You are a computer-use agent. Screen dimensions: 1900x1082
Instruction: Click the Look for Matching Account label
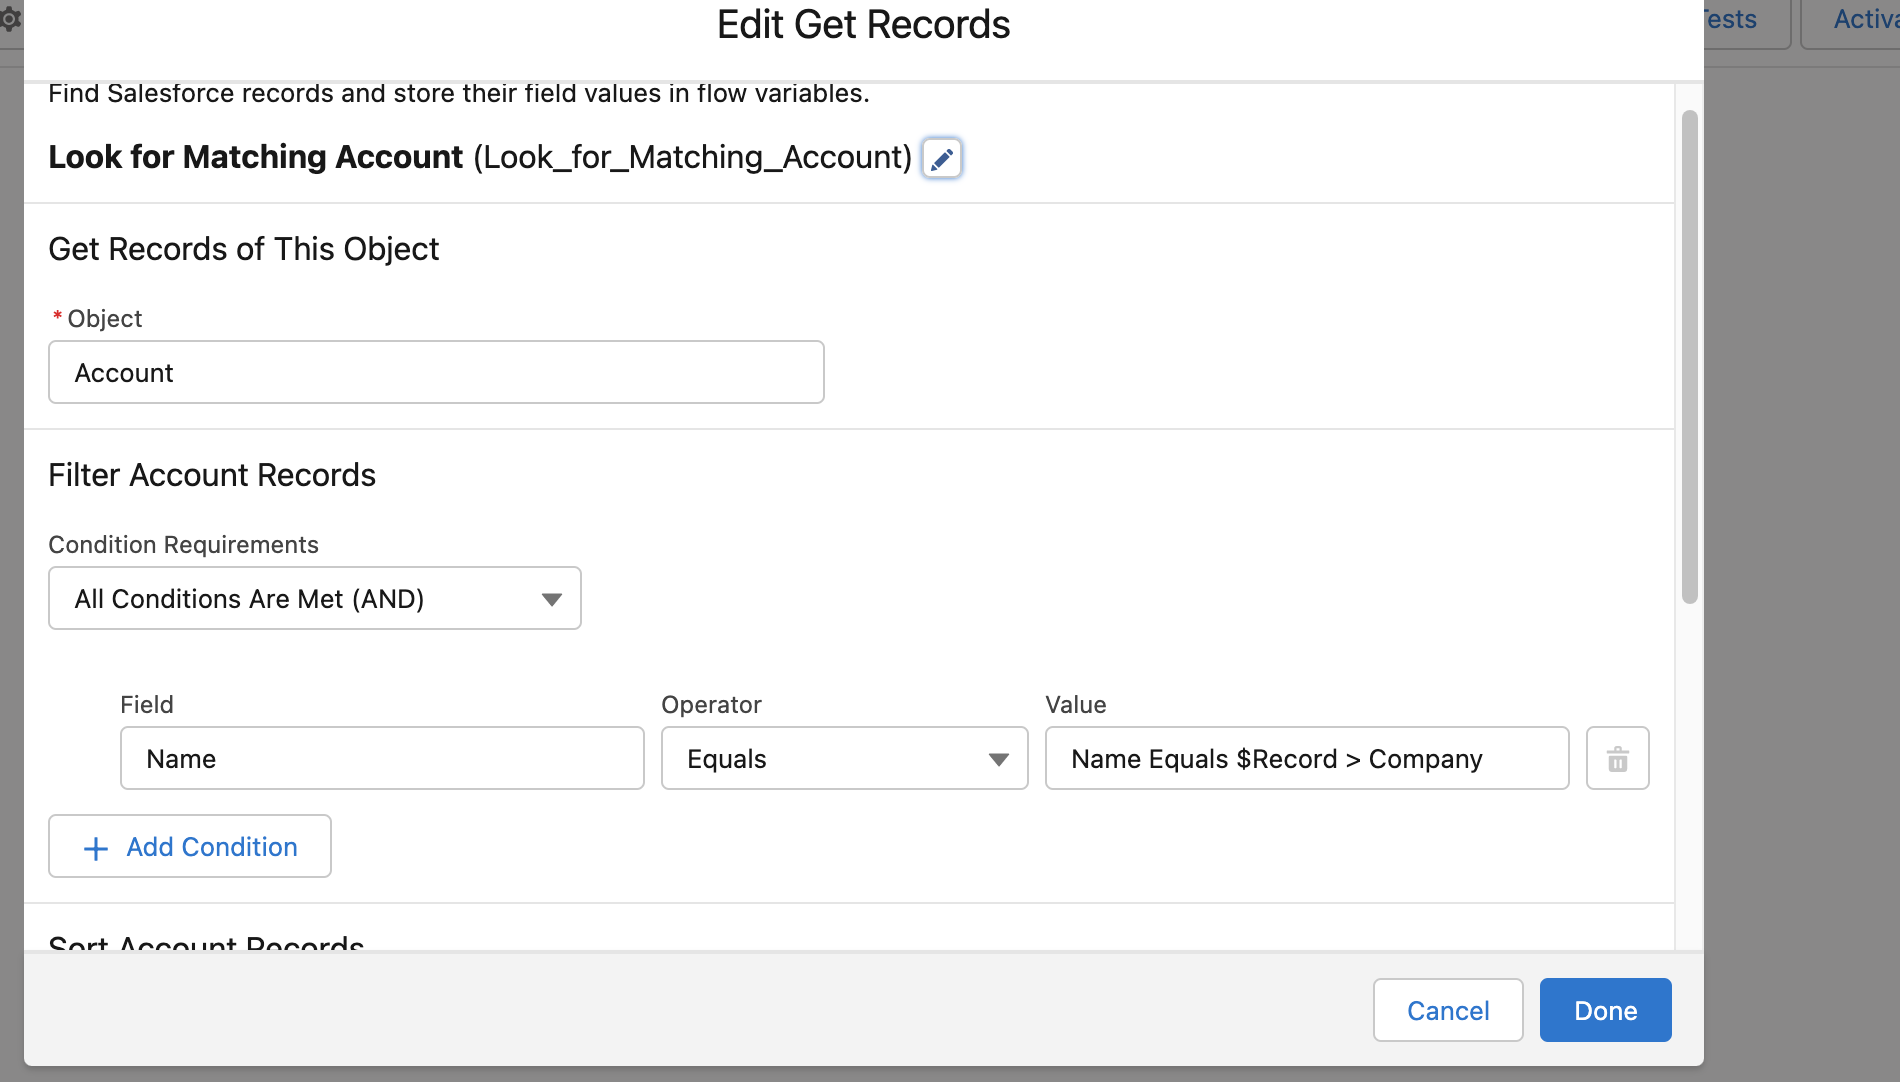[x=256, y=157]
